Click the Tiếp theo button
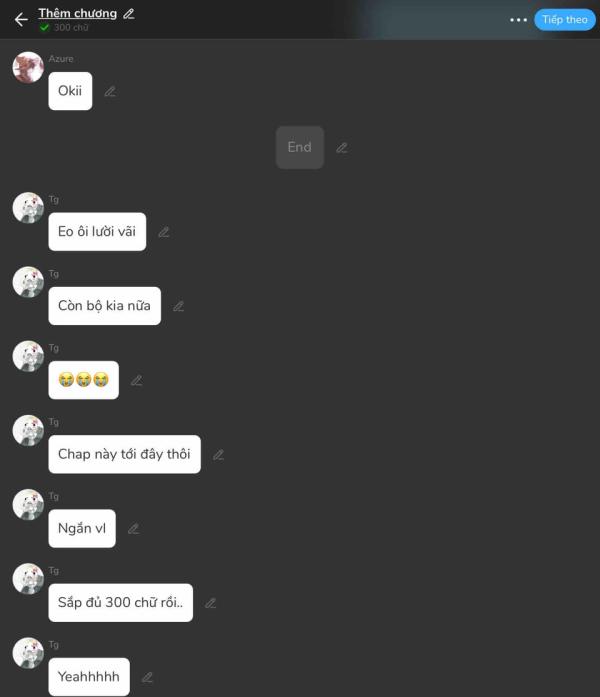The image size is (600, 697). click(x=564, y=20)
